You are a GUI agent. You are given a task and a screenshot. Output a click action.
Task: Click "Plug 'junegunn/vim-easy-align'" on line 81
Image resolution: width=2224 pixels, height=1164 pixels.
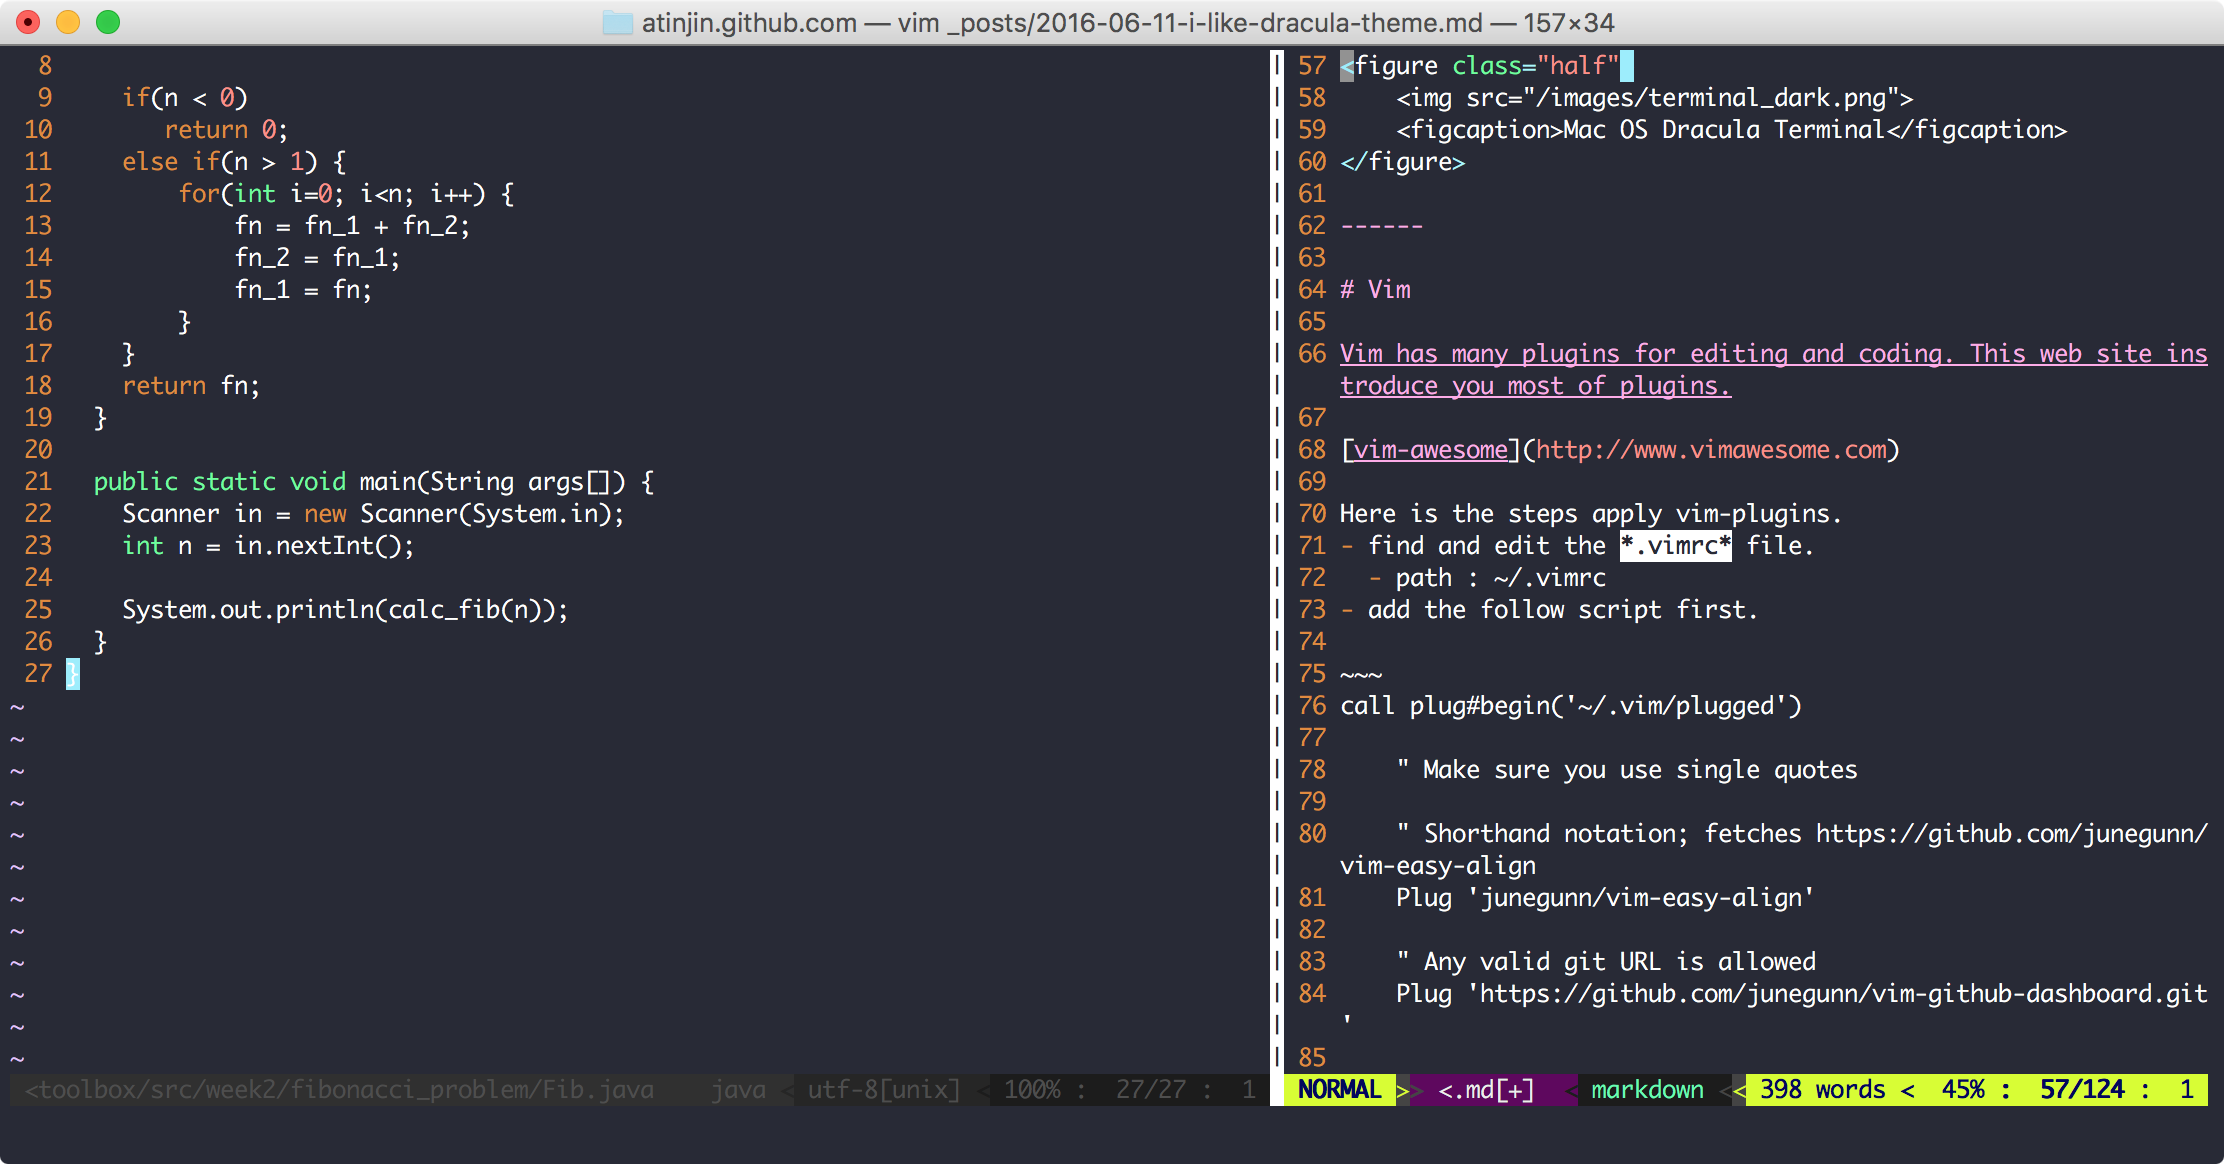[1605, 898]
